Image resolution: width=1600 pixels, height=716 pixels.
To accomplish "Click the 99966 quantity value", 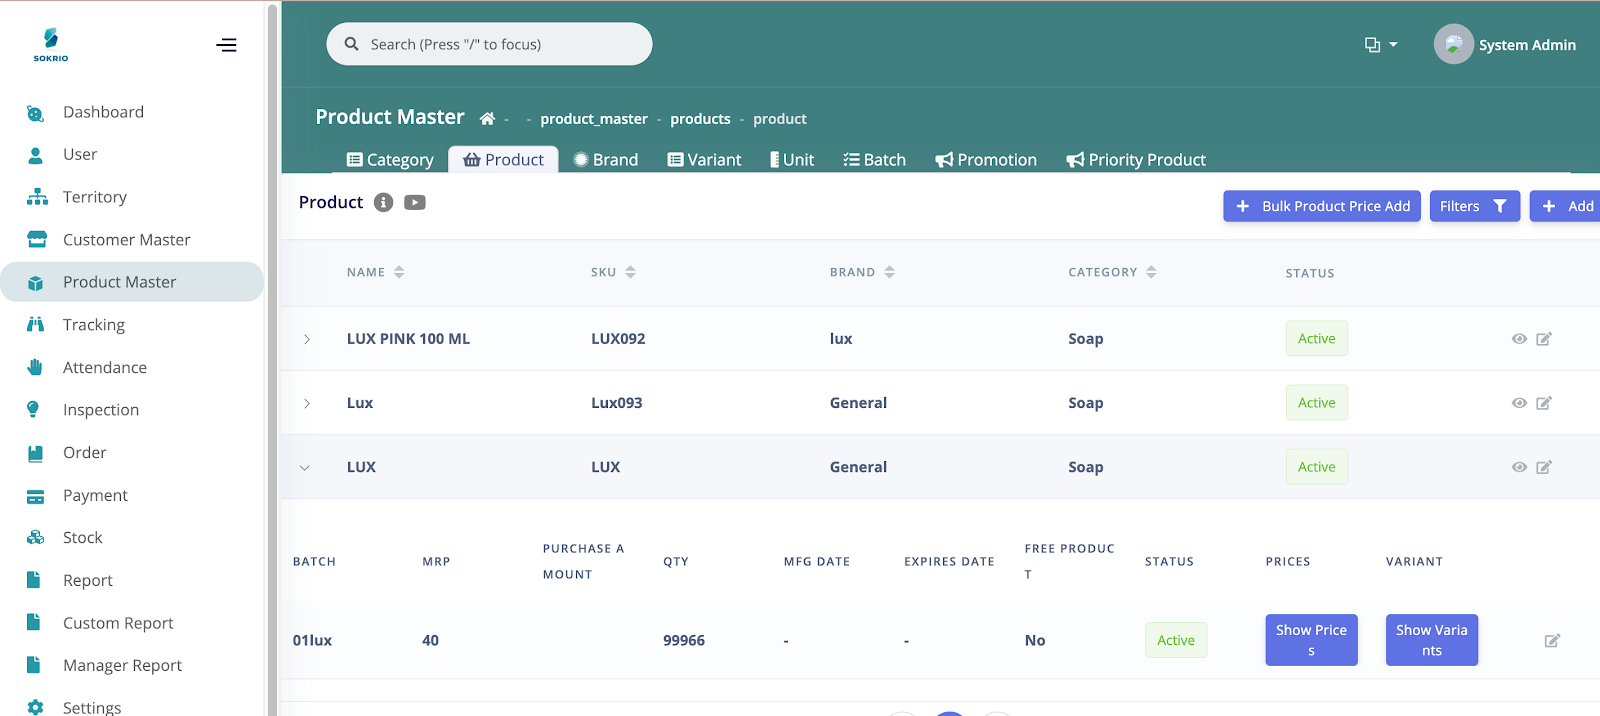I will [684, 641].
